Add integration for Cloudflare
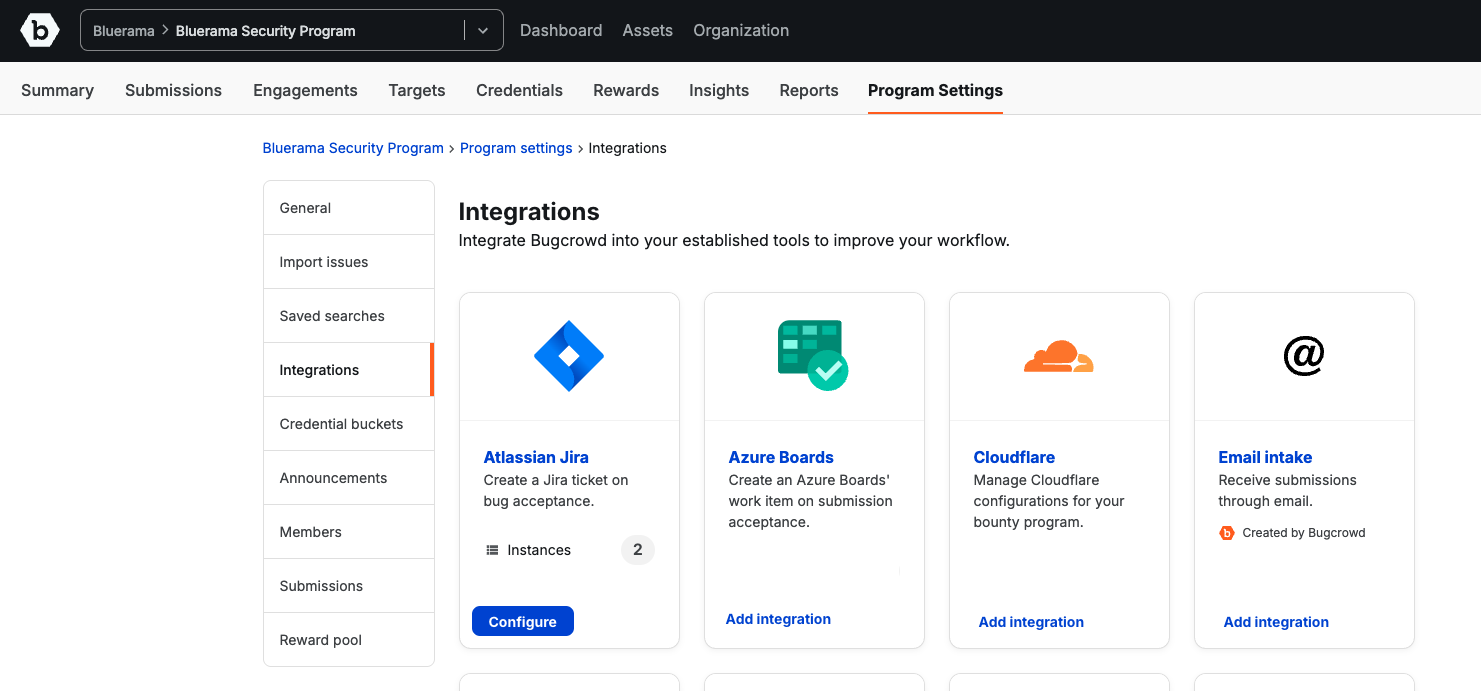This screenshot has width=1481, height=691. (x=1031, y=622)
